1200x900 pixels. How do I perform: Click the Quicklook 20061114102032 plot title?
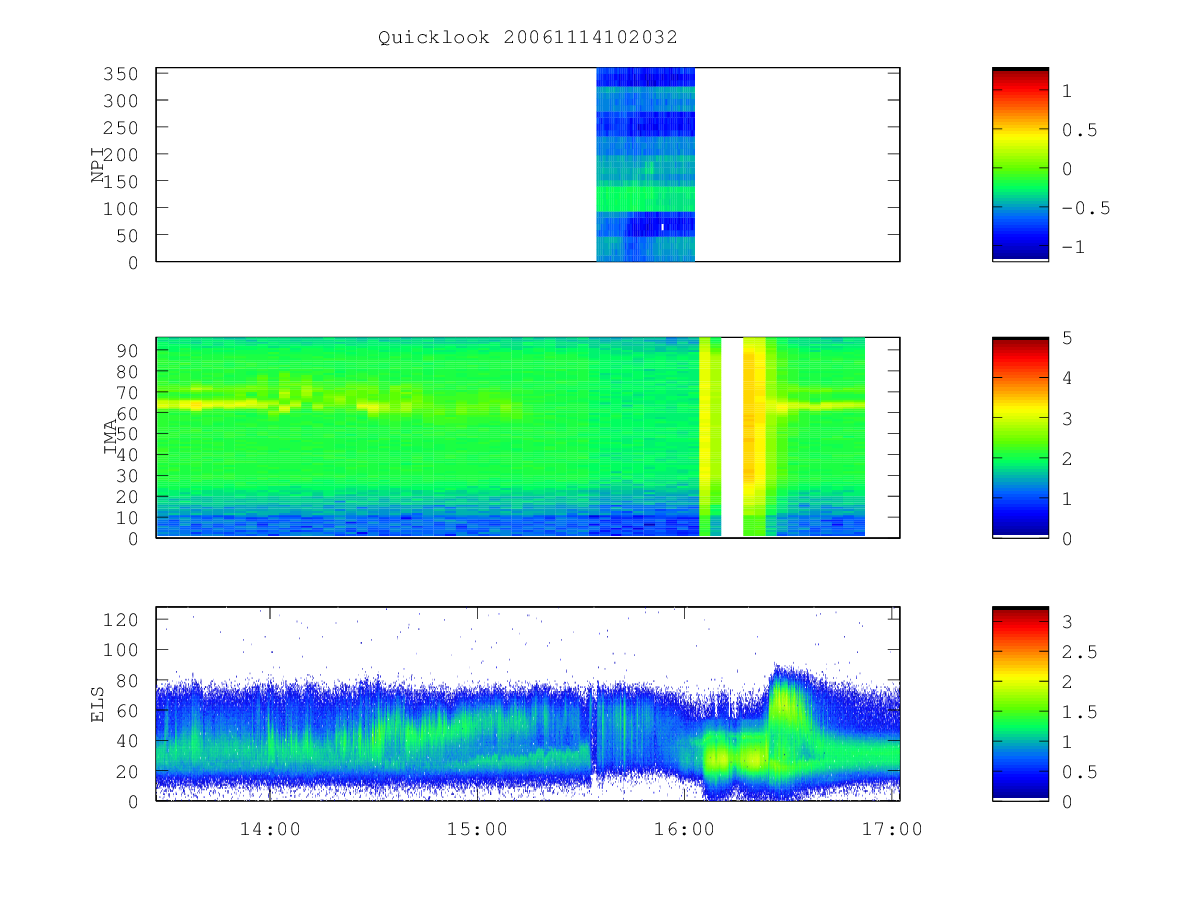pyautogui.click(x=528, y=38)
